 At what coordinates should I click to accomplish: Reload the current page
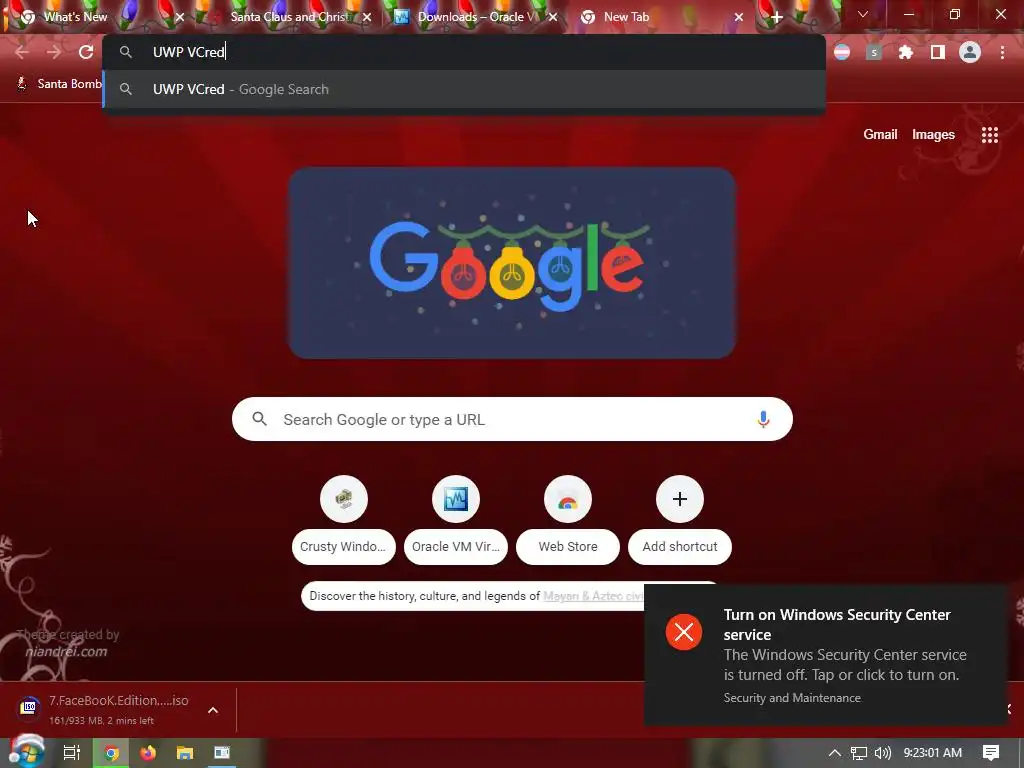coord(86,52)
